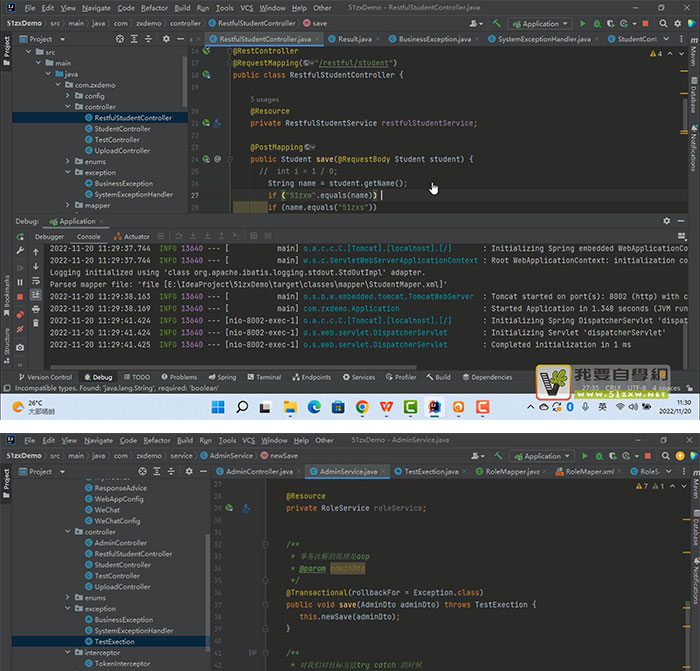Expand the mapper package in the upper tree
Image resolution: width=700 pixels, height=671 pixels.
coord(68,205)
